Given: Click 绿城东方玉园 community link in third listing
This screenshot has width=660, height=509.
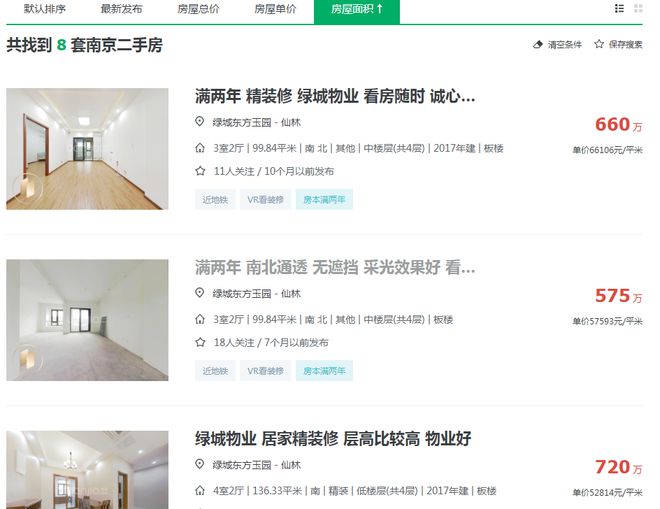Looking at the screenshot, I should (x=242, y=465).
